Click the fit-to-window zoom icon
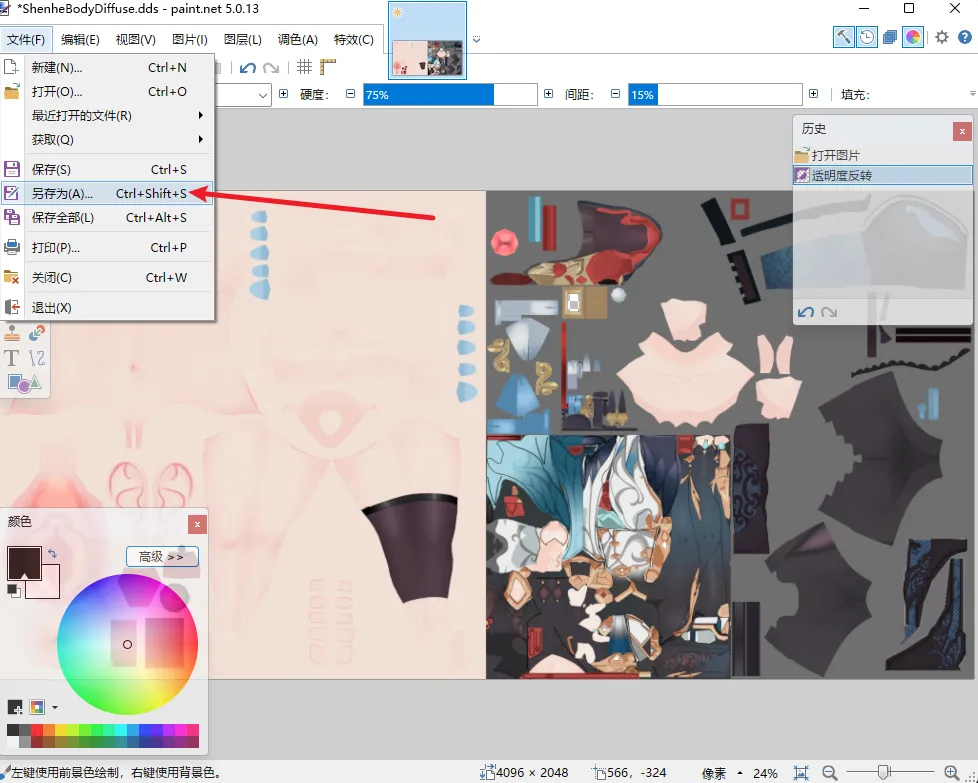The width and height of the screenshot is (978, 783). tap(801, 773)
